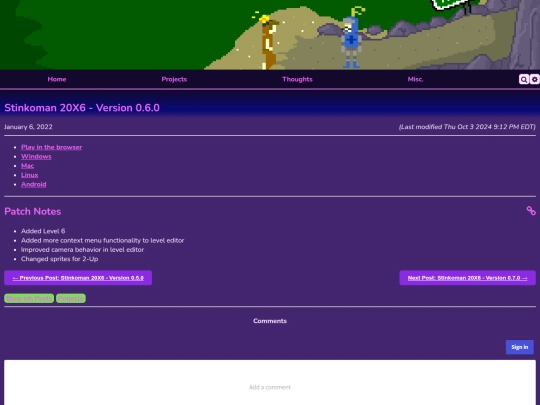Open the Projects tag below the post
540x405 pixels.
71,298
